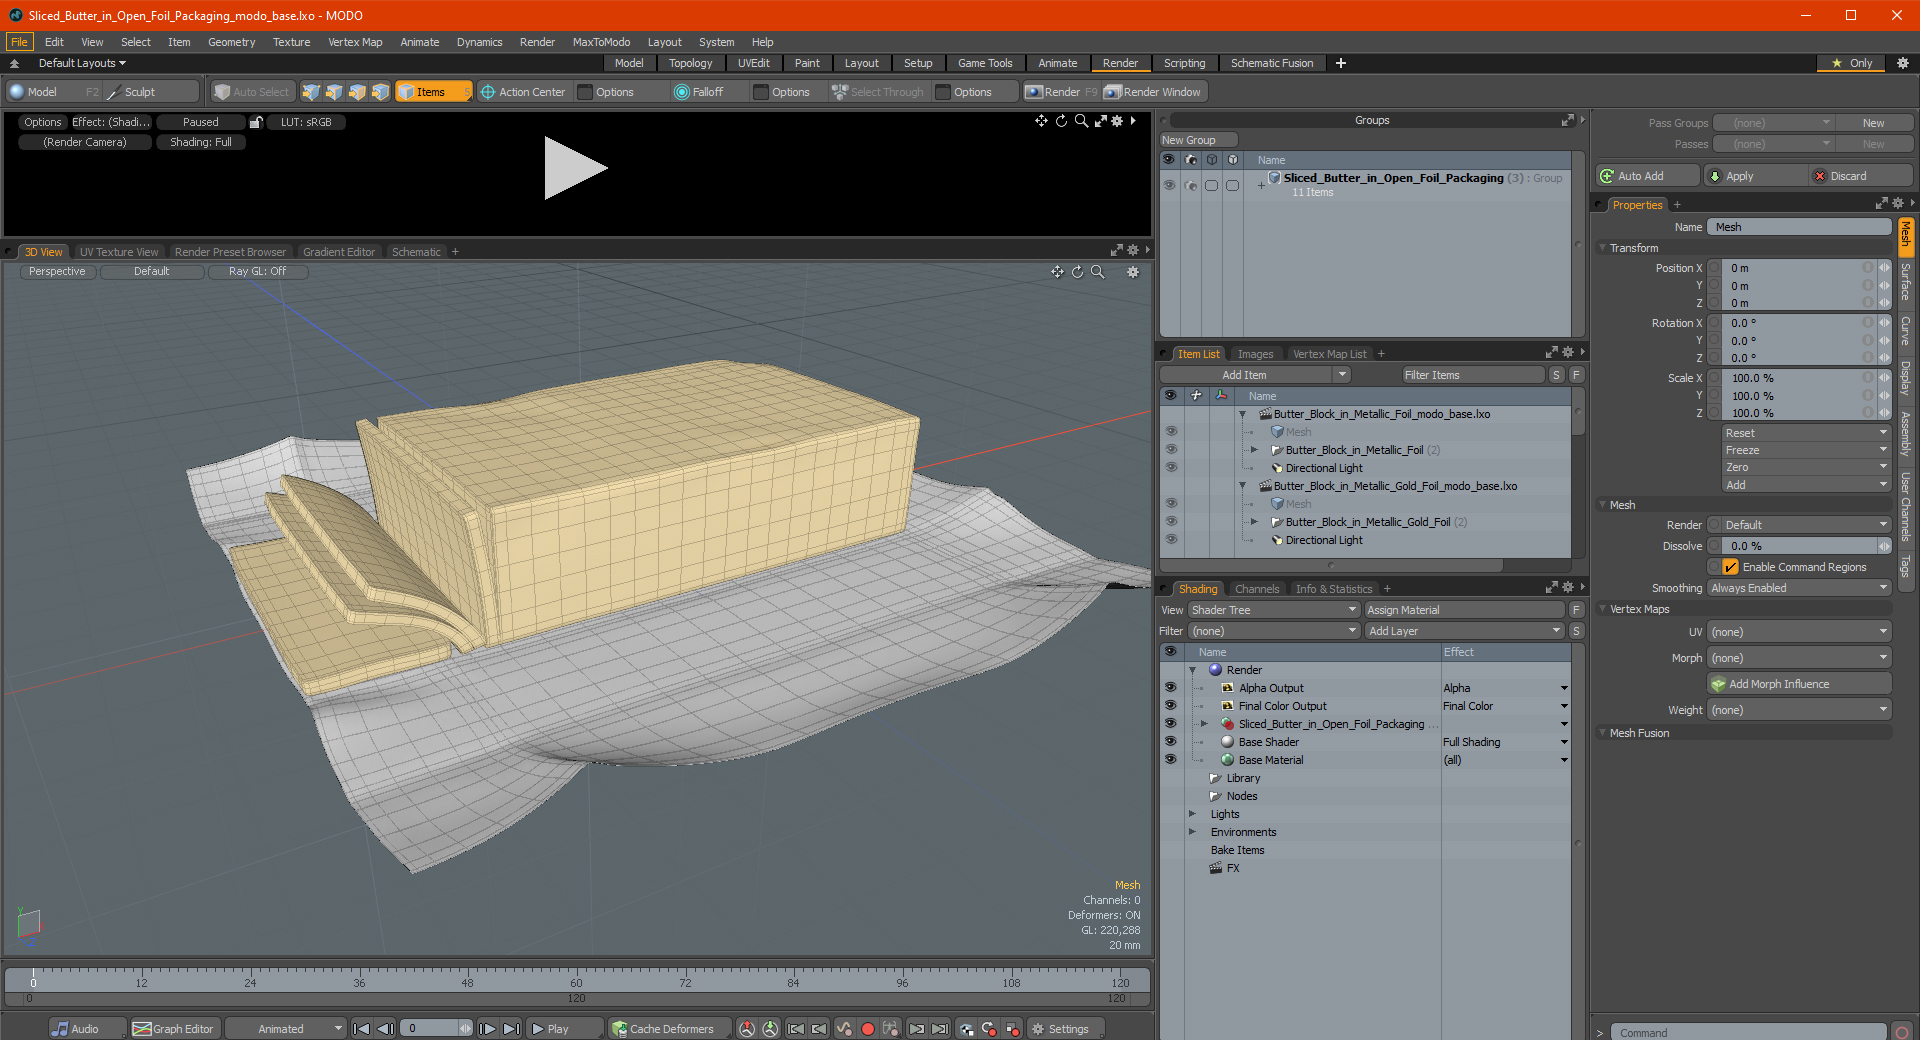This screenshot has width=1920, height=1040.
Task: Expand Butter_Block_in_Metallic_Gold_Foil tree item
Action: click(x=1254, y=522)
